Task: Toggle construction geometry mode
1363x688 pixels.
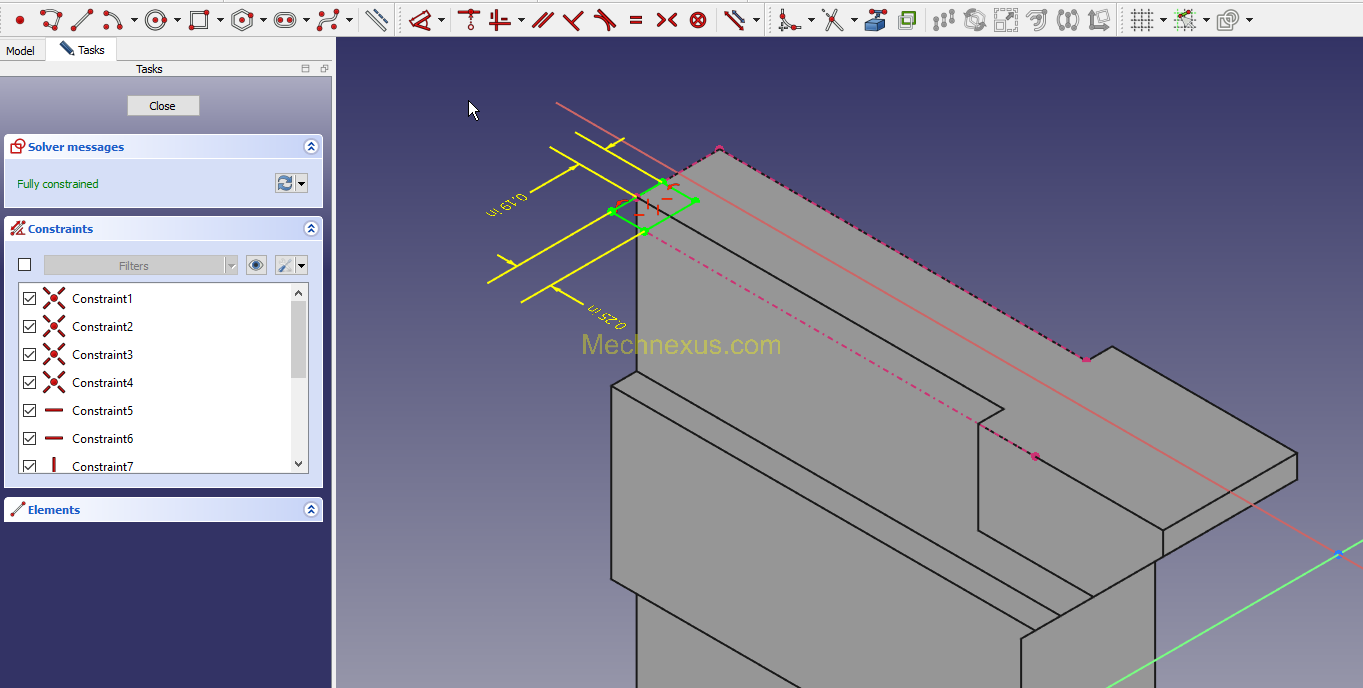Action: coord(376,19)
